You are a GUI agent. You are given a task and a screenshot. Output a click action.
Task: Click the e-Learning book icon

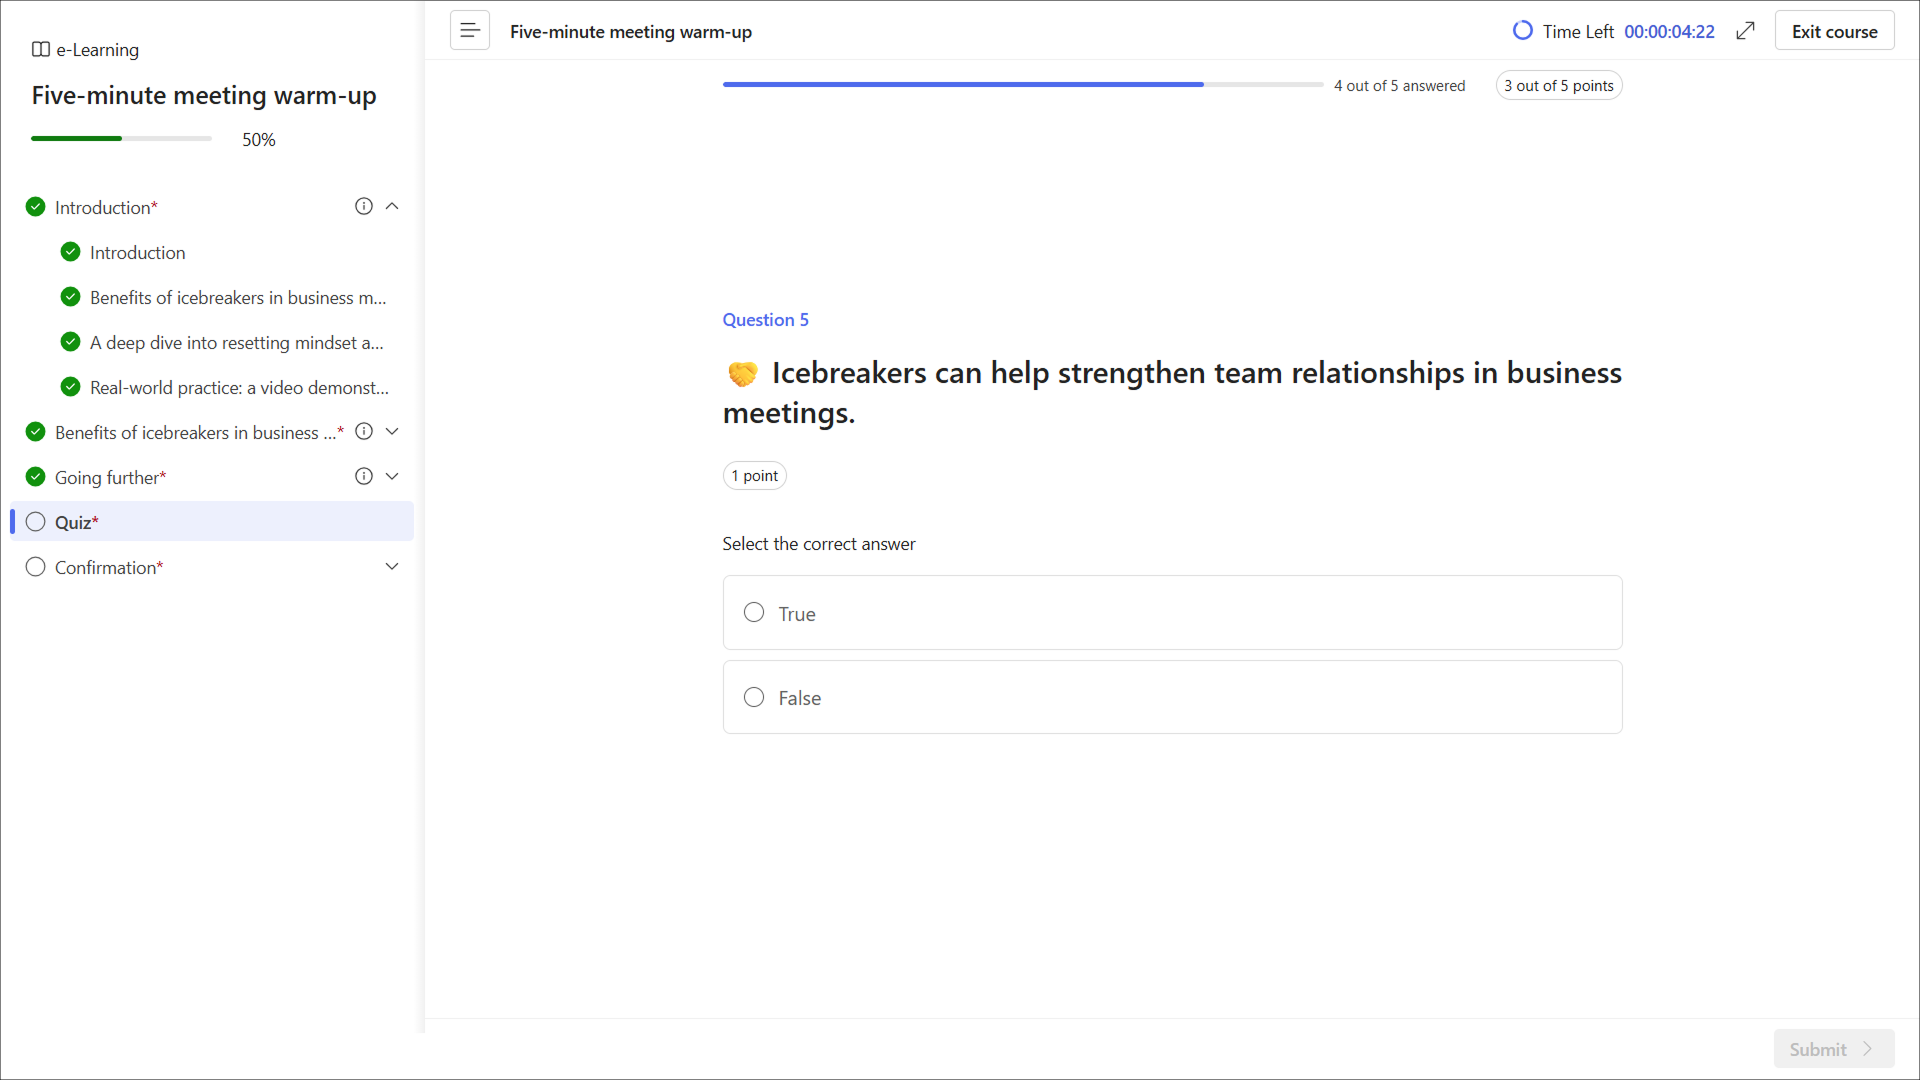click(x=41, y=49)
